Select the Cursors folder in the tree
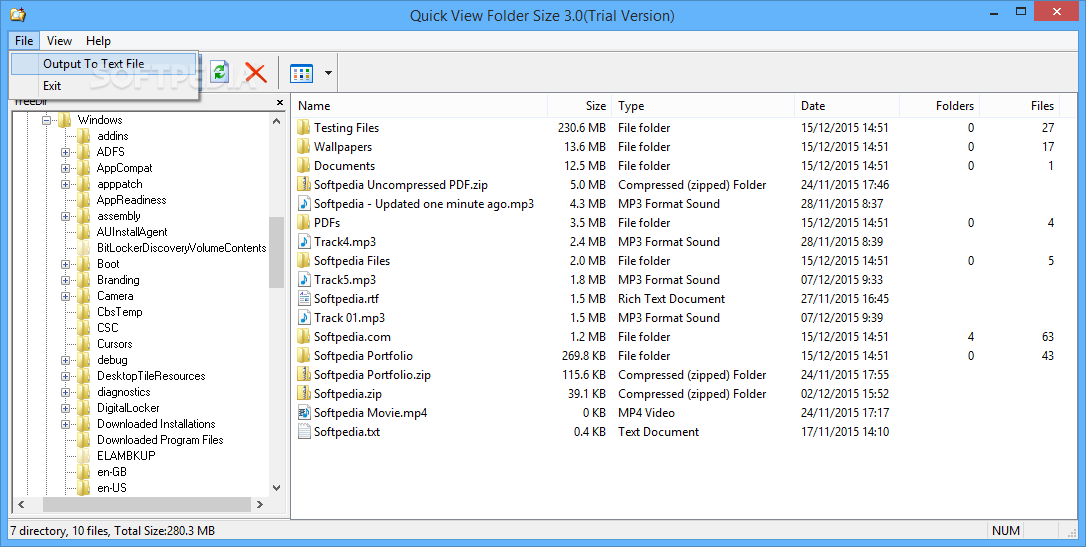The width and height of the screenshot is (1086, 547). pos(114,343)
